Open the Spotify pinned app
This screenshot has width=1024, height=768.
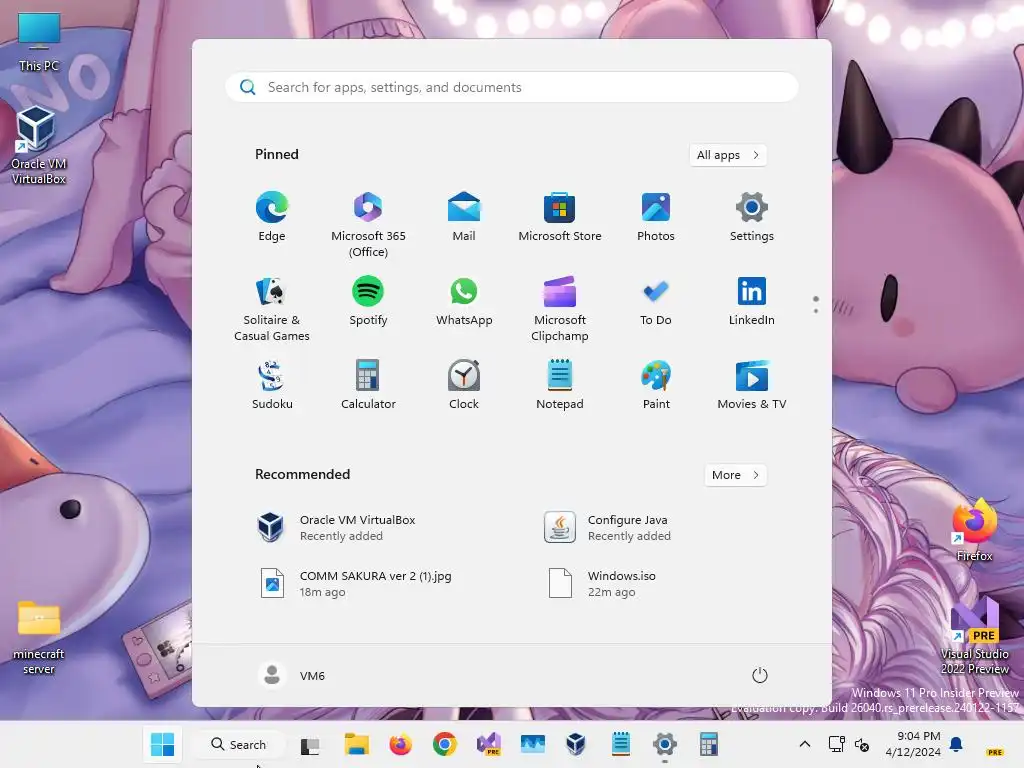(x=368, y=300)
